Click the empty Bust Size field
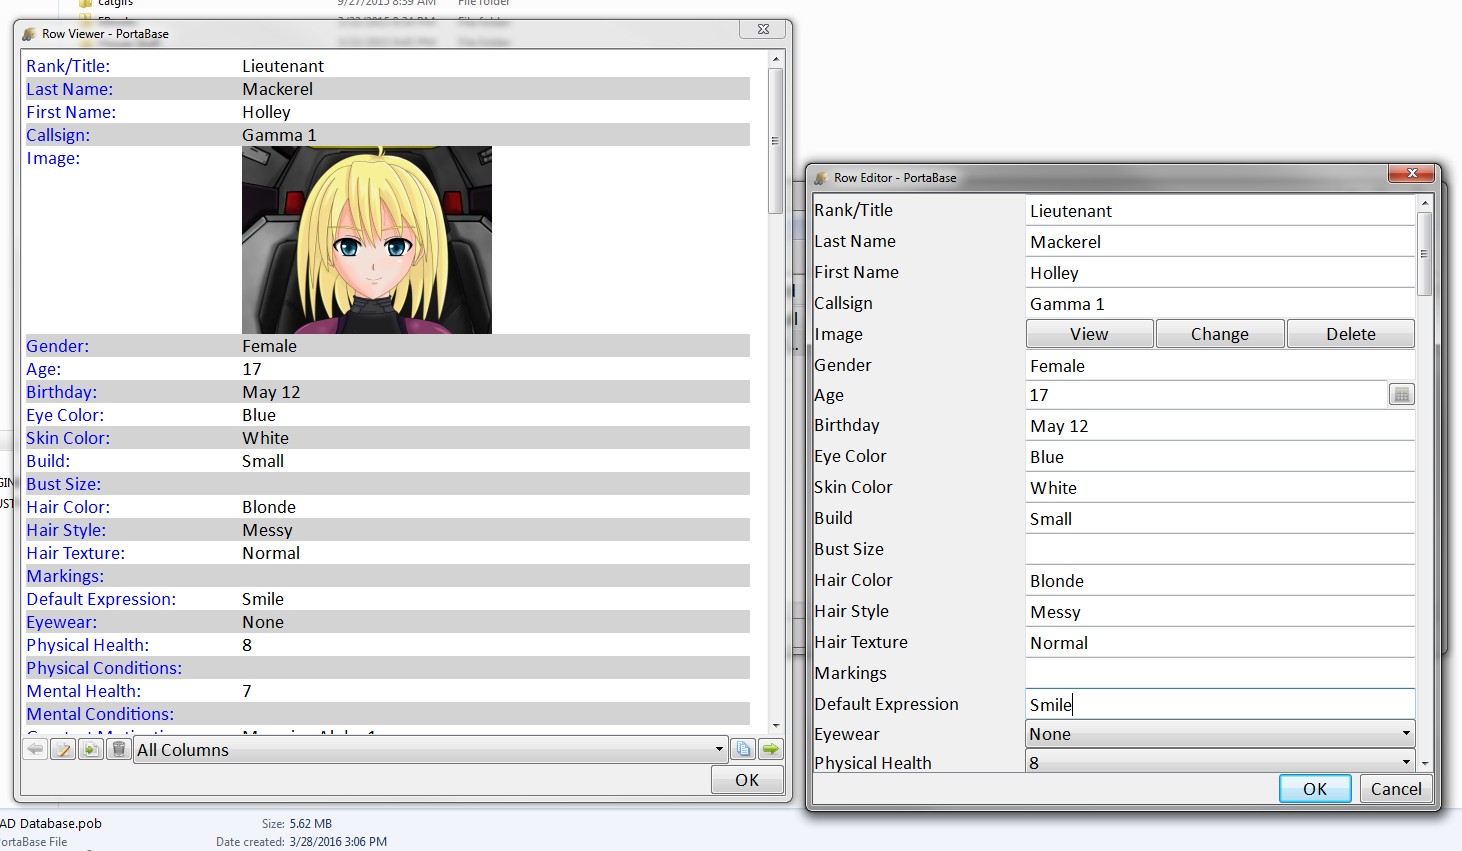 [x=1220, y=549]
